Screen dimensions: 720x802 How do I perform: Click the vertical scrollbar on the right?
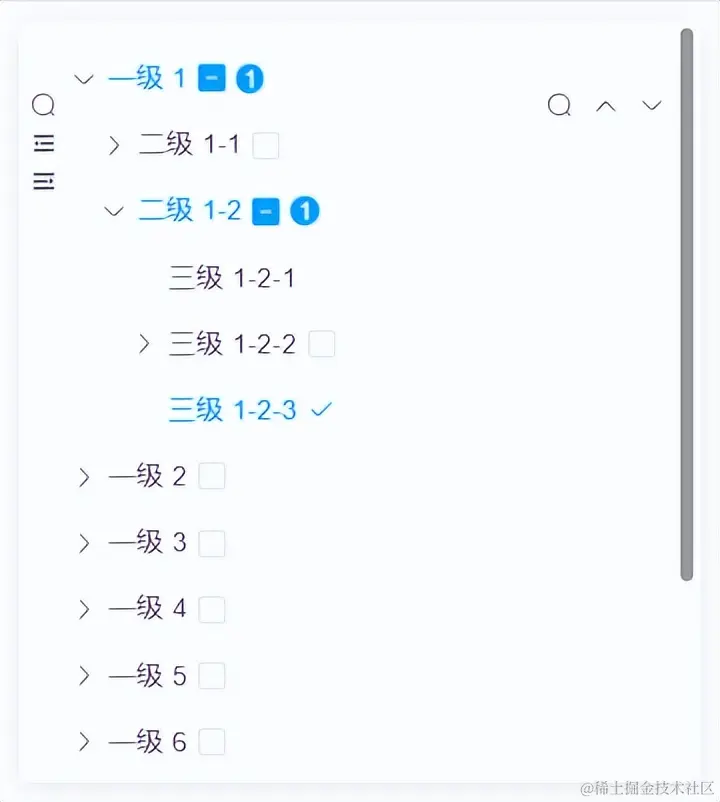(686, 300)
